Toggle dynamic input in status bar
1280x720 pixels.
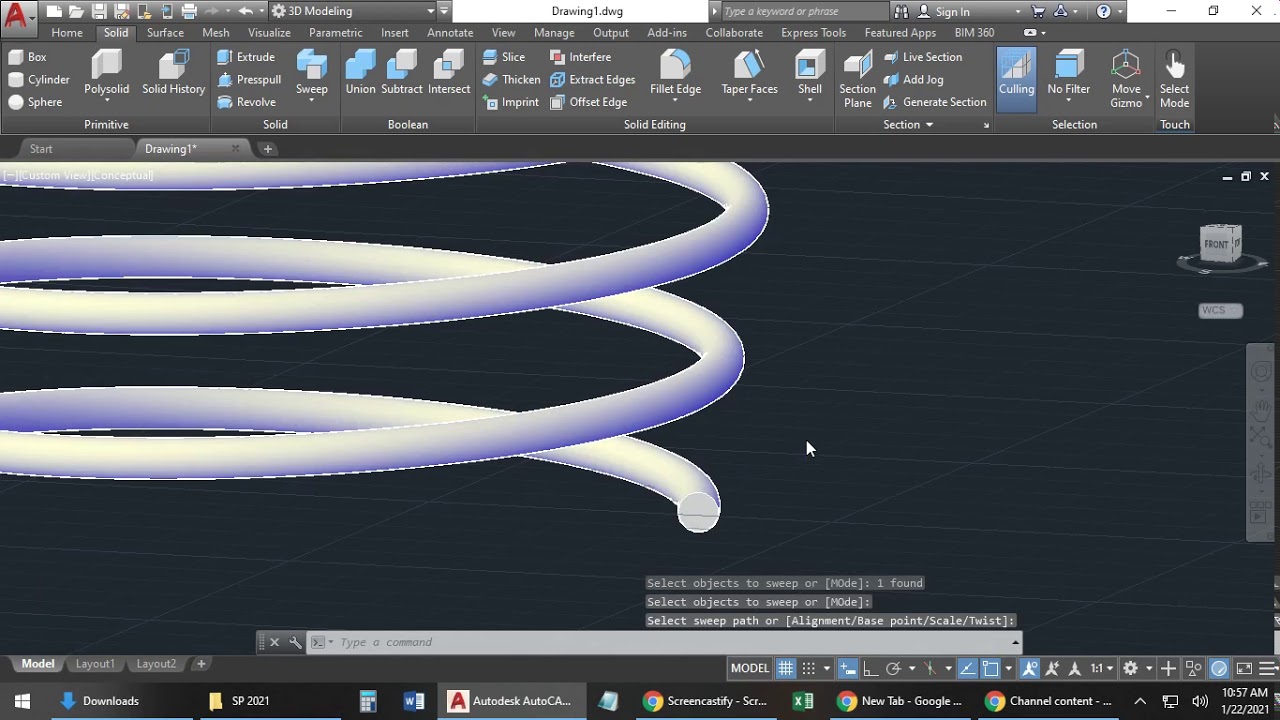tap(848, 668)
